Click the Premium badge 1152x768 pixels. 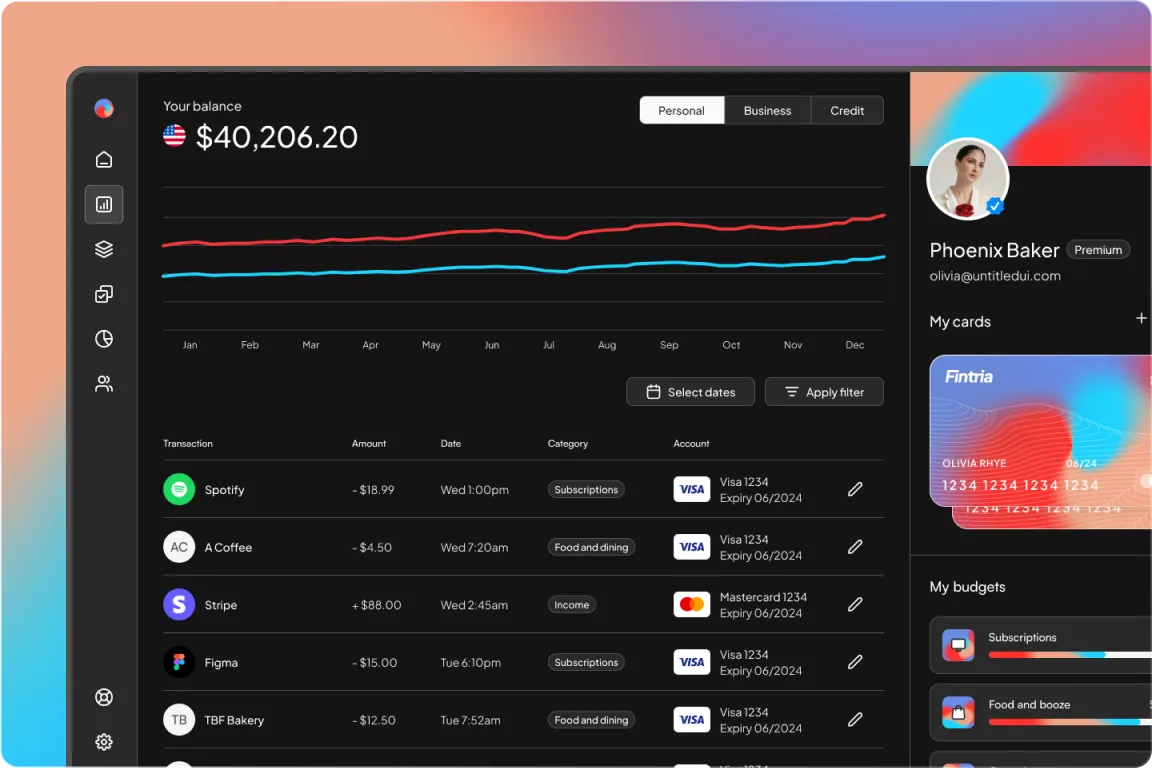coord(1098,250)
